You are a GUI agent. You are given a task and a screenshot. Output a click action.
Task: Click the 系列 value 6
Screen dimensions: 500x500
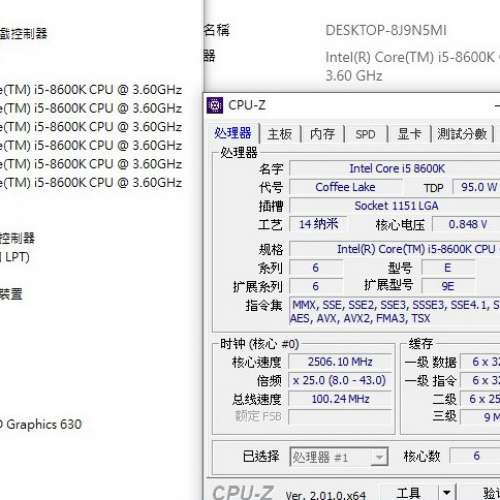point(316,267)
